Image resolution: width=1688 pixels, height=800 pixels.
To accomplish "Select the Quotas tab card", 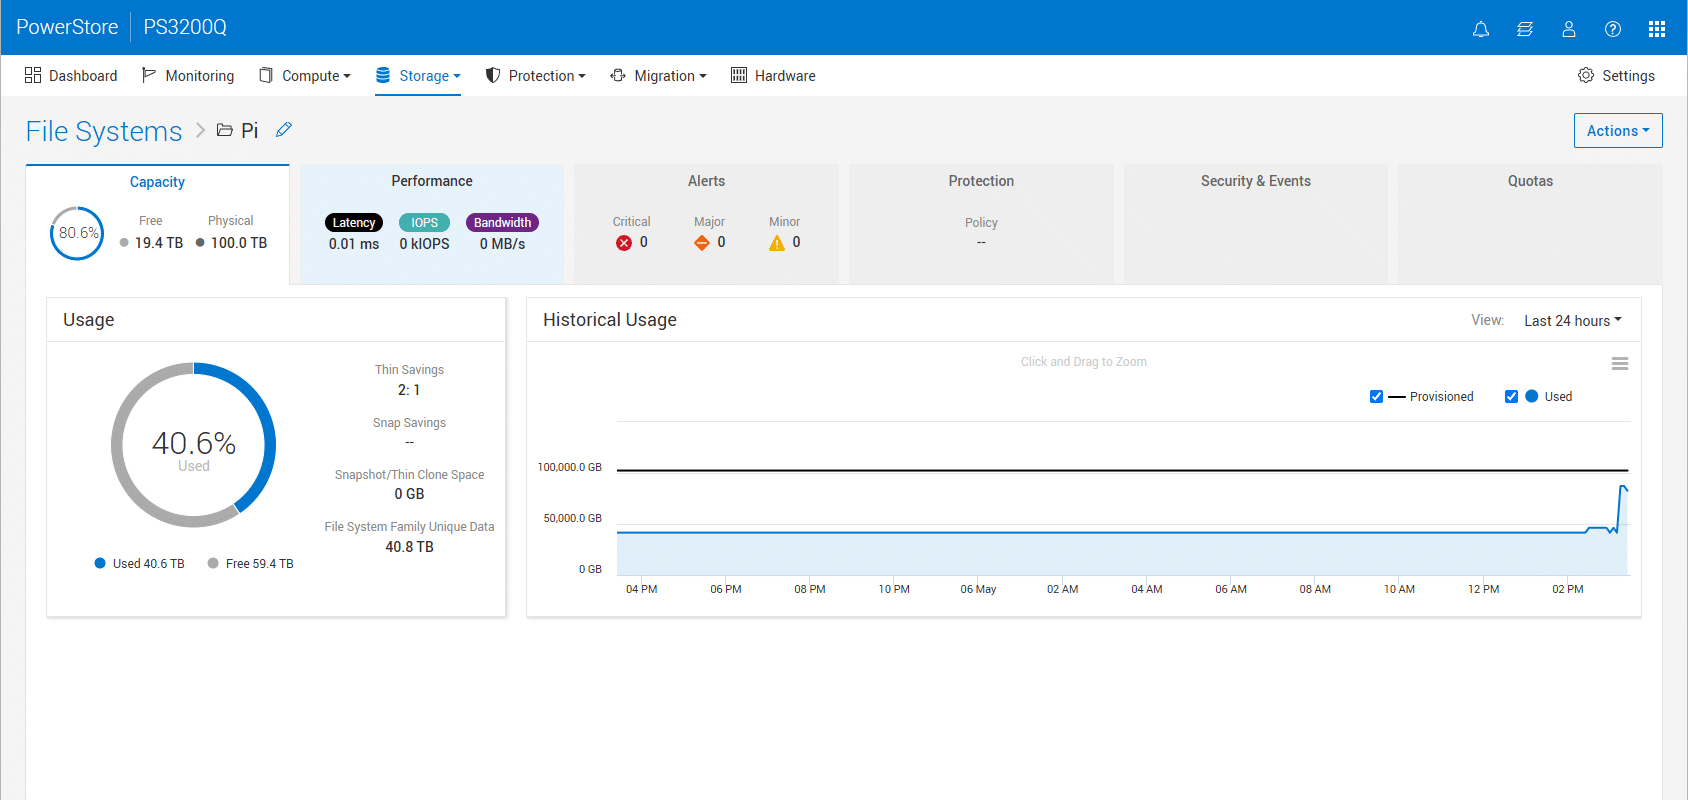I will point(1530,225).
